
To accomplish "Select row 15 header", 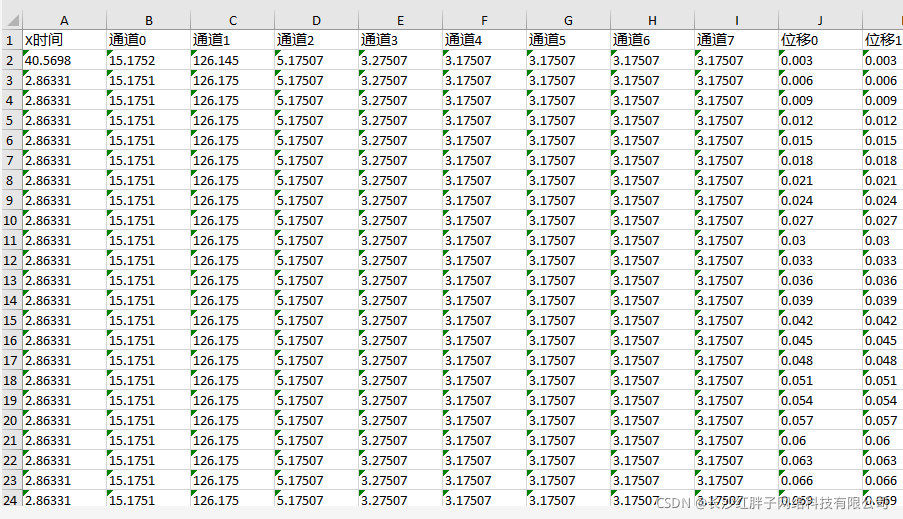I will click(12, 320).
